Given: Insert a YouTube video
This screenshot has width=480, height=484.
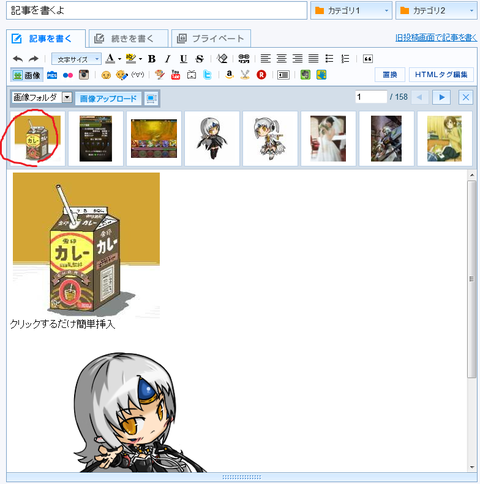Looking at the screenshot, I should 175,75.
